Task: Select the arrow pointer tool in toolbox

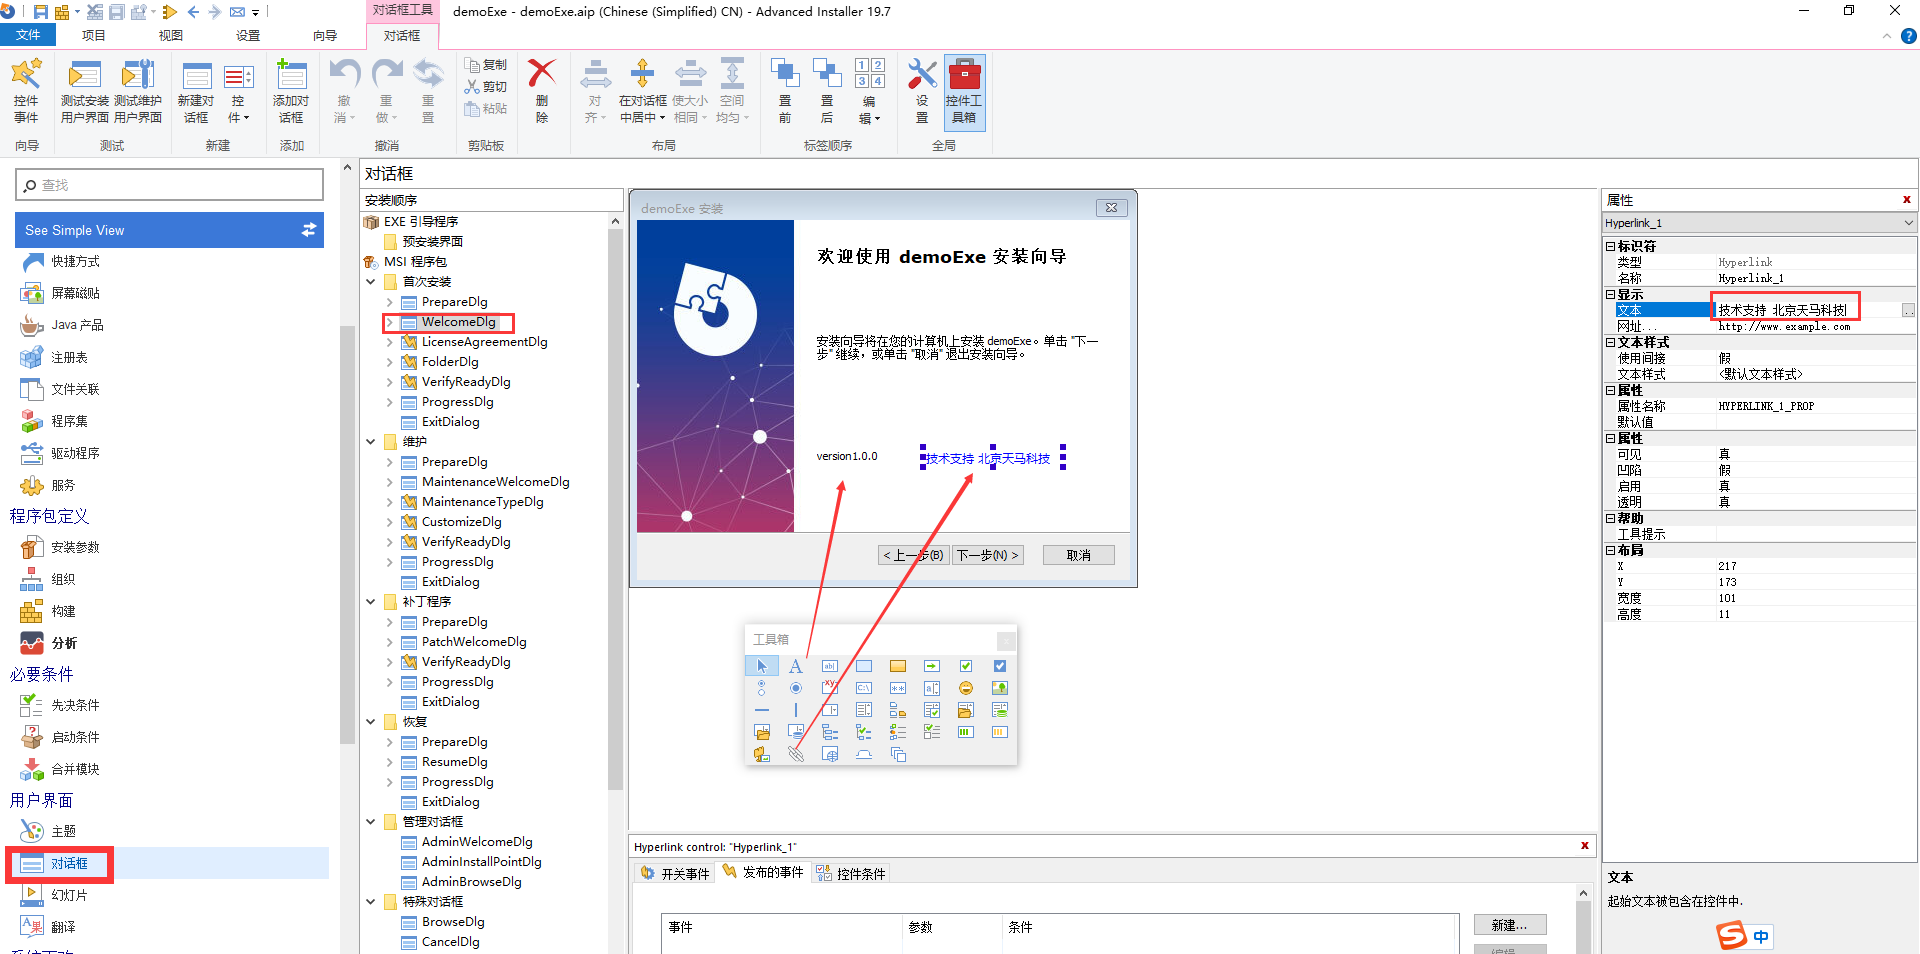Action: pyautogui.click(x=762, y=666)
